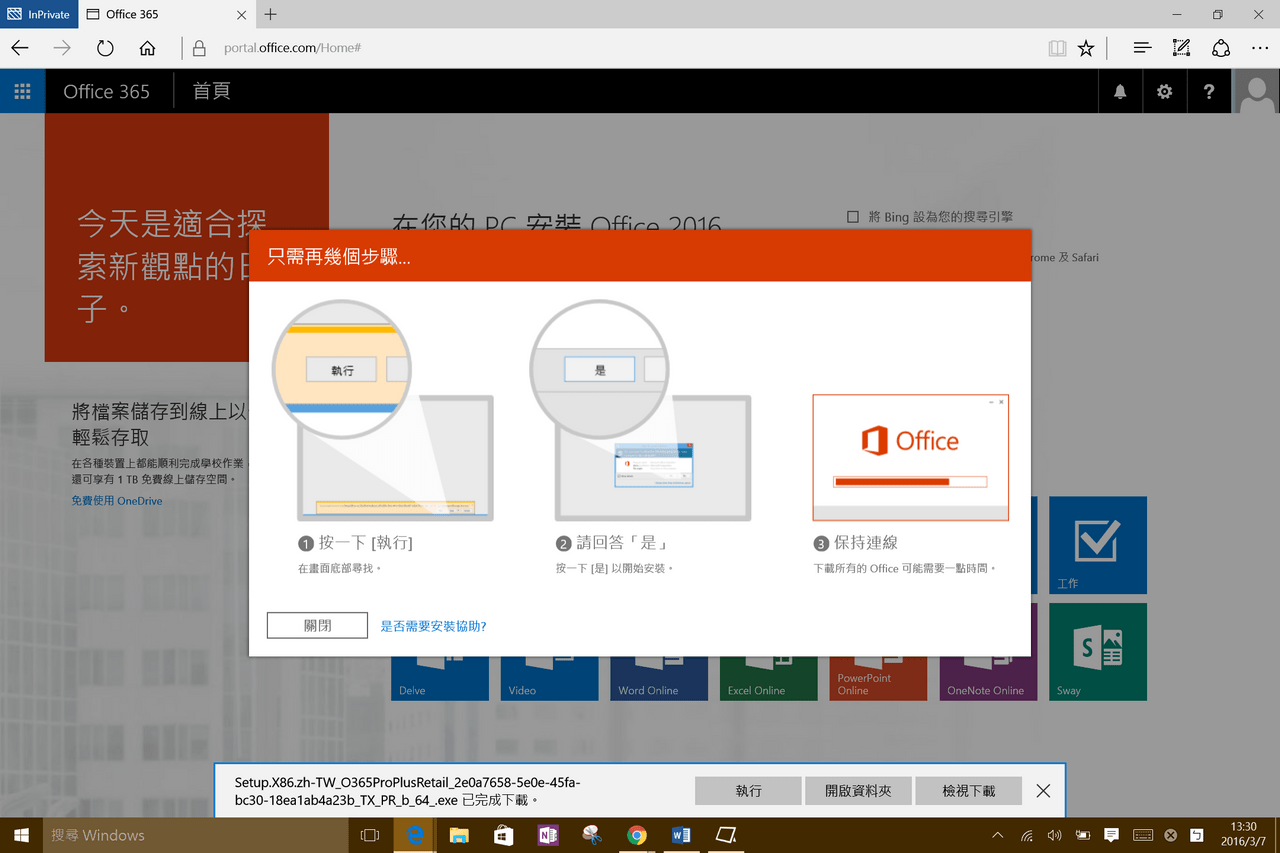Viewport: 1280px width, 853px height.
Task: Click the Office progress illustration in dialog
Action: tap(910, 457)
